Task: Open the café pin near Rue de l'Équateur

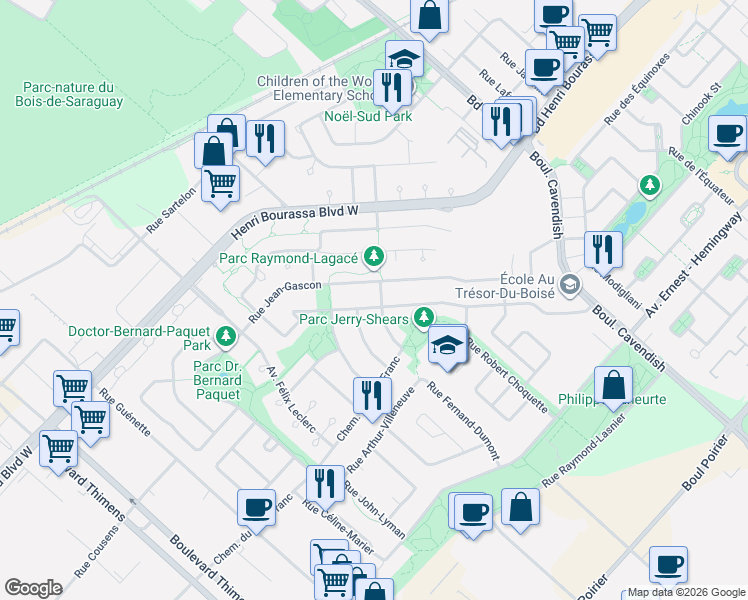Action: (x=727, y=135)
